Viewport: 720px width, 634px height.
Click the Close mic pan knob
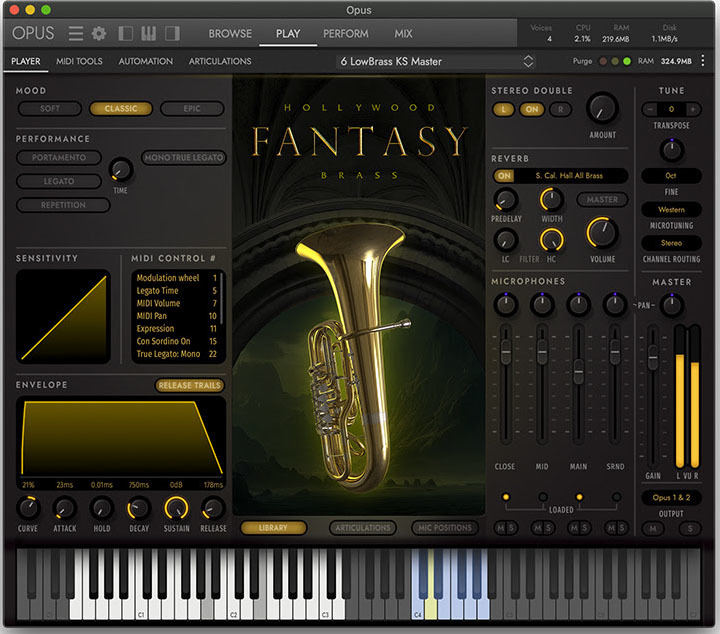(506, 304)
